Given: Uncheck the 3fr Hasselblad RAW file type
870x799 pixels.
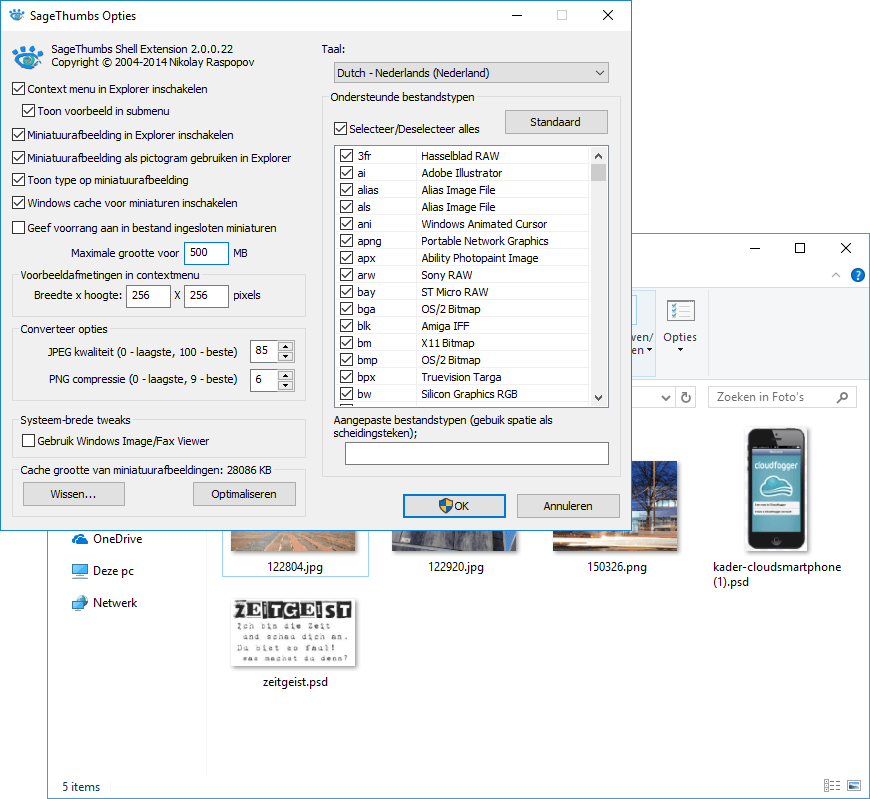Looking at the screenshot, I should [347, 155].
